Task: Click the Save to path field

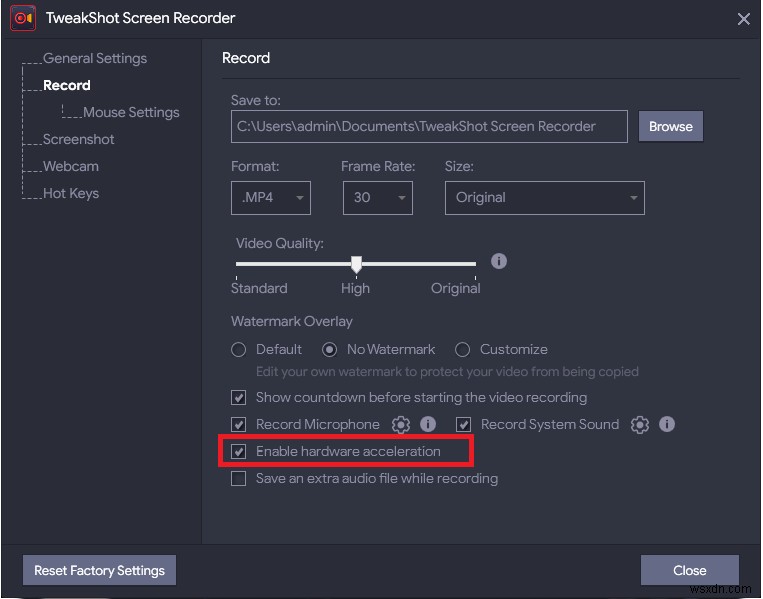Action: pyautogui.click(x=429, y=127)
